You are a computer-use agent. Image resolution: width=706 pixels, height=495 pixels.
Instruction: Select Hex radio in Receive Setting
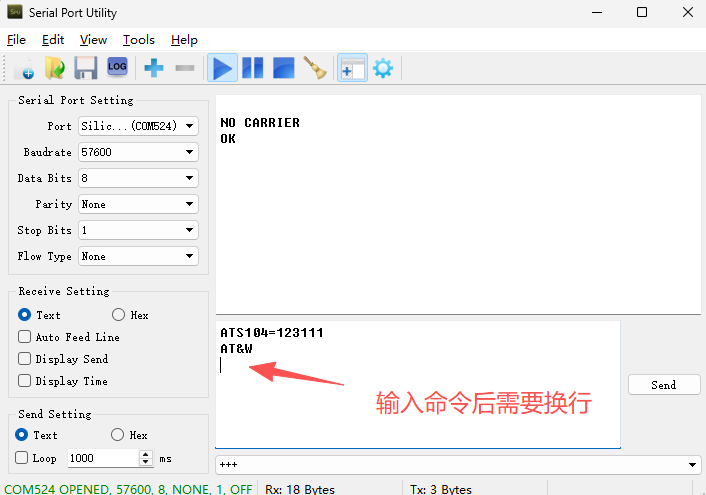coord(118,314)
